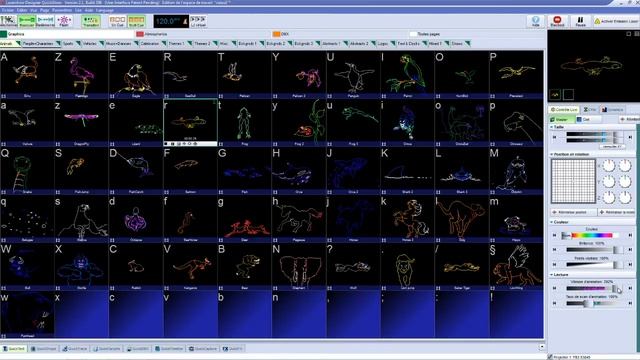The height and width of the screenshot is (360, 640).
Task: Open the Language menu
Action: tap(105, 10)
